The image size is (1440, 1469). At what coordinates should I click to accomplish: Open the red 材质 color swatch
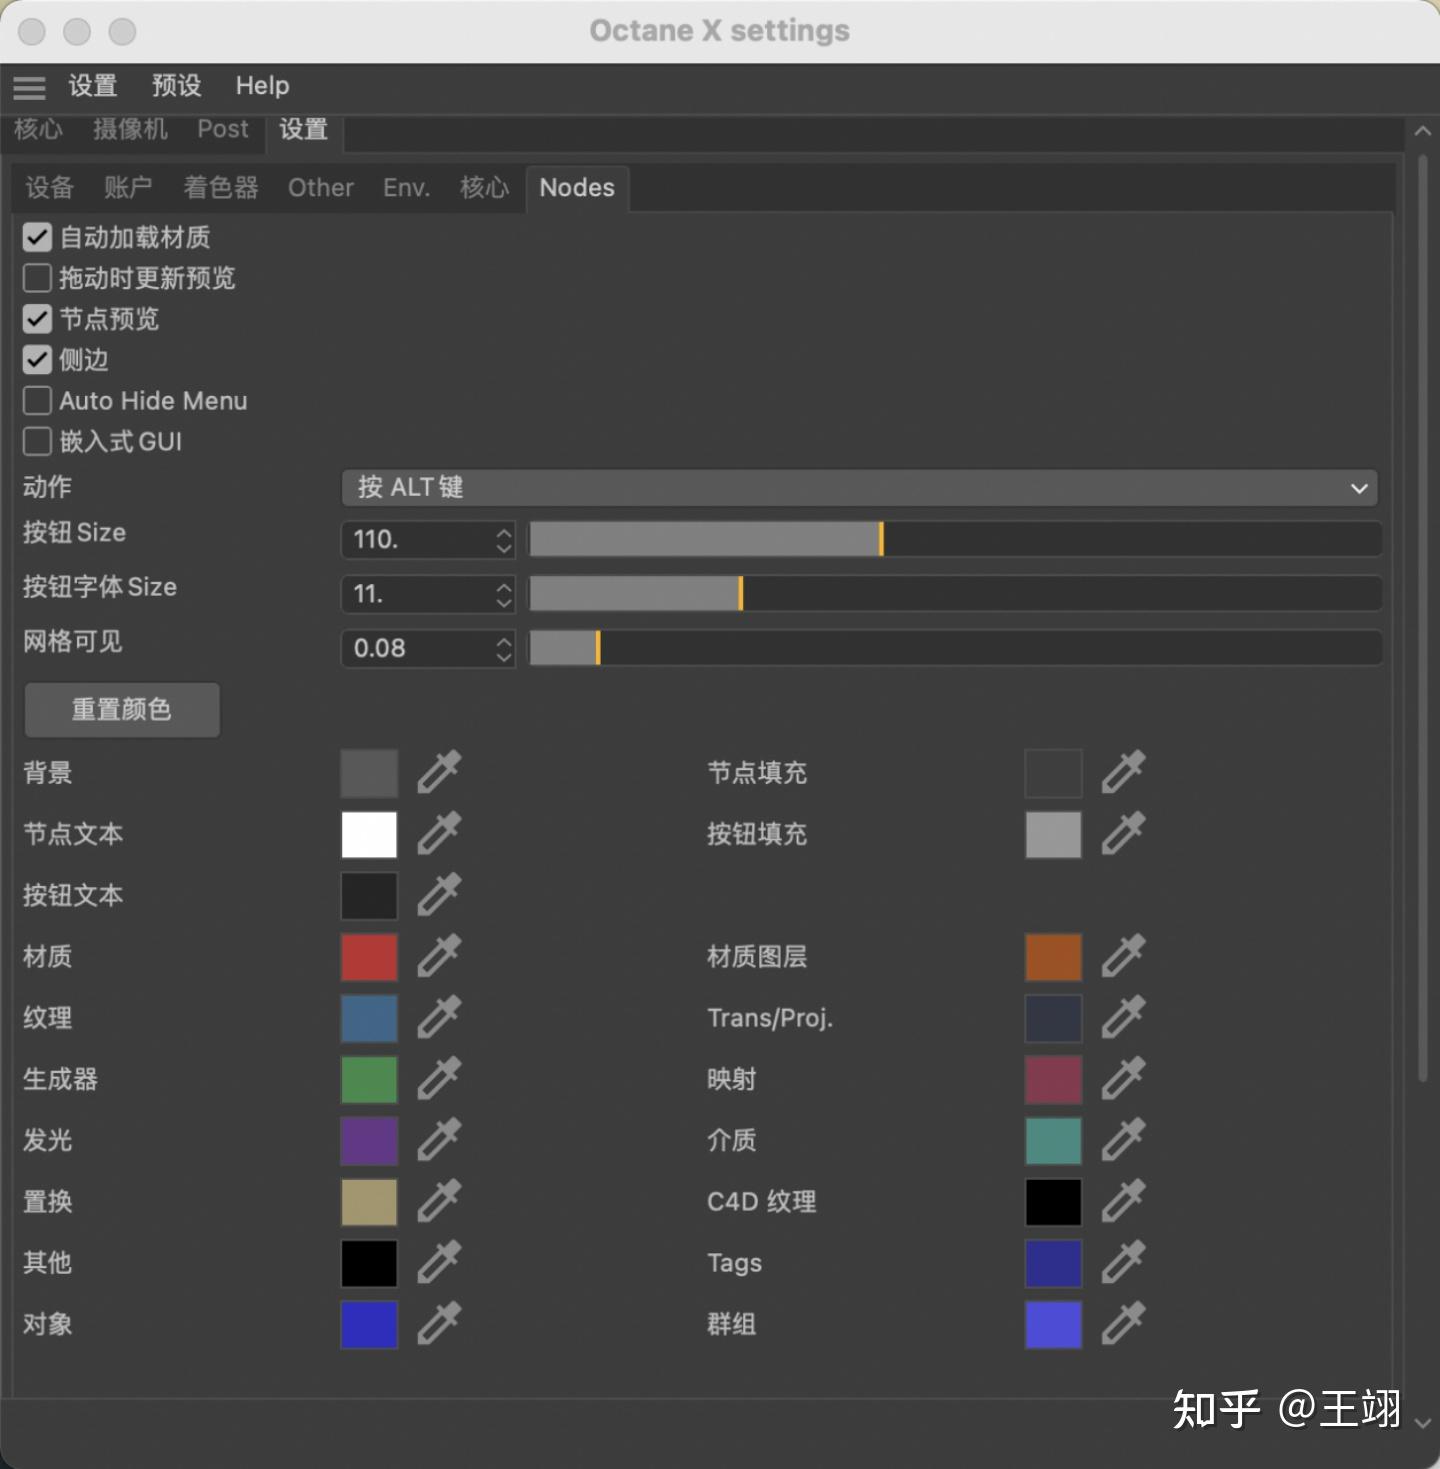coord(369,956)
